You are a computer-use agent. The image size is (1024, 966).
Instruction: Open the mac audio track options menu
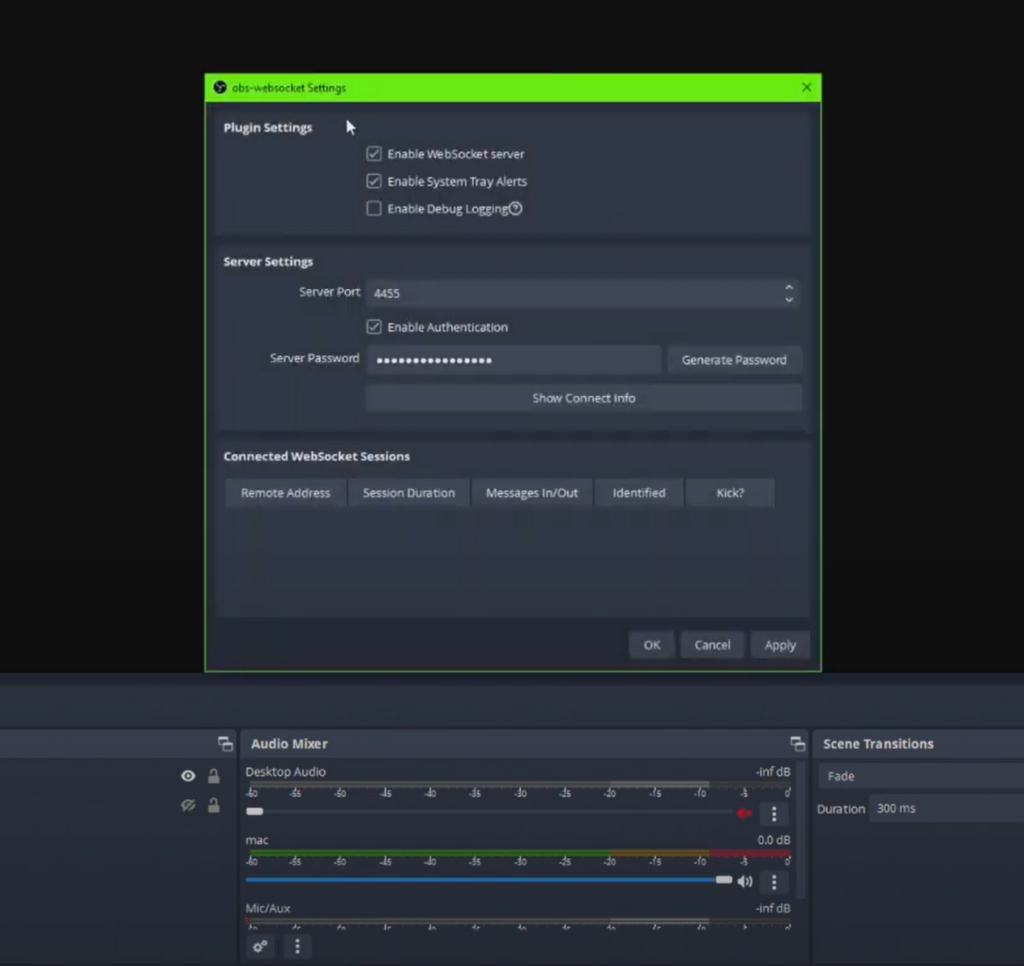[x=773, y=881]
